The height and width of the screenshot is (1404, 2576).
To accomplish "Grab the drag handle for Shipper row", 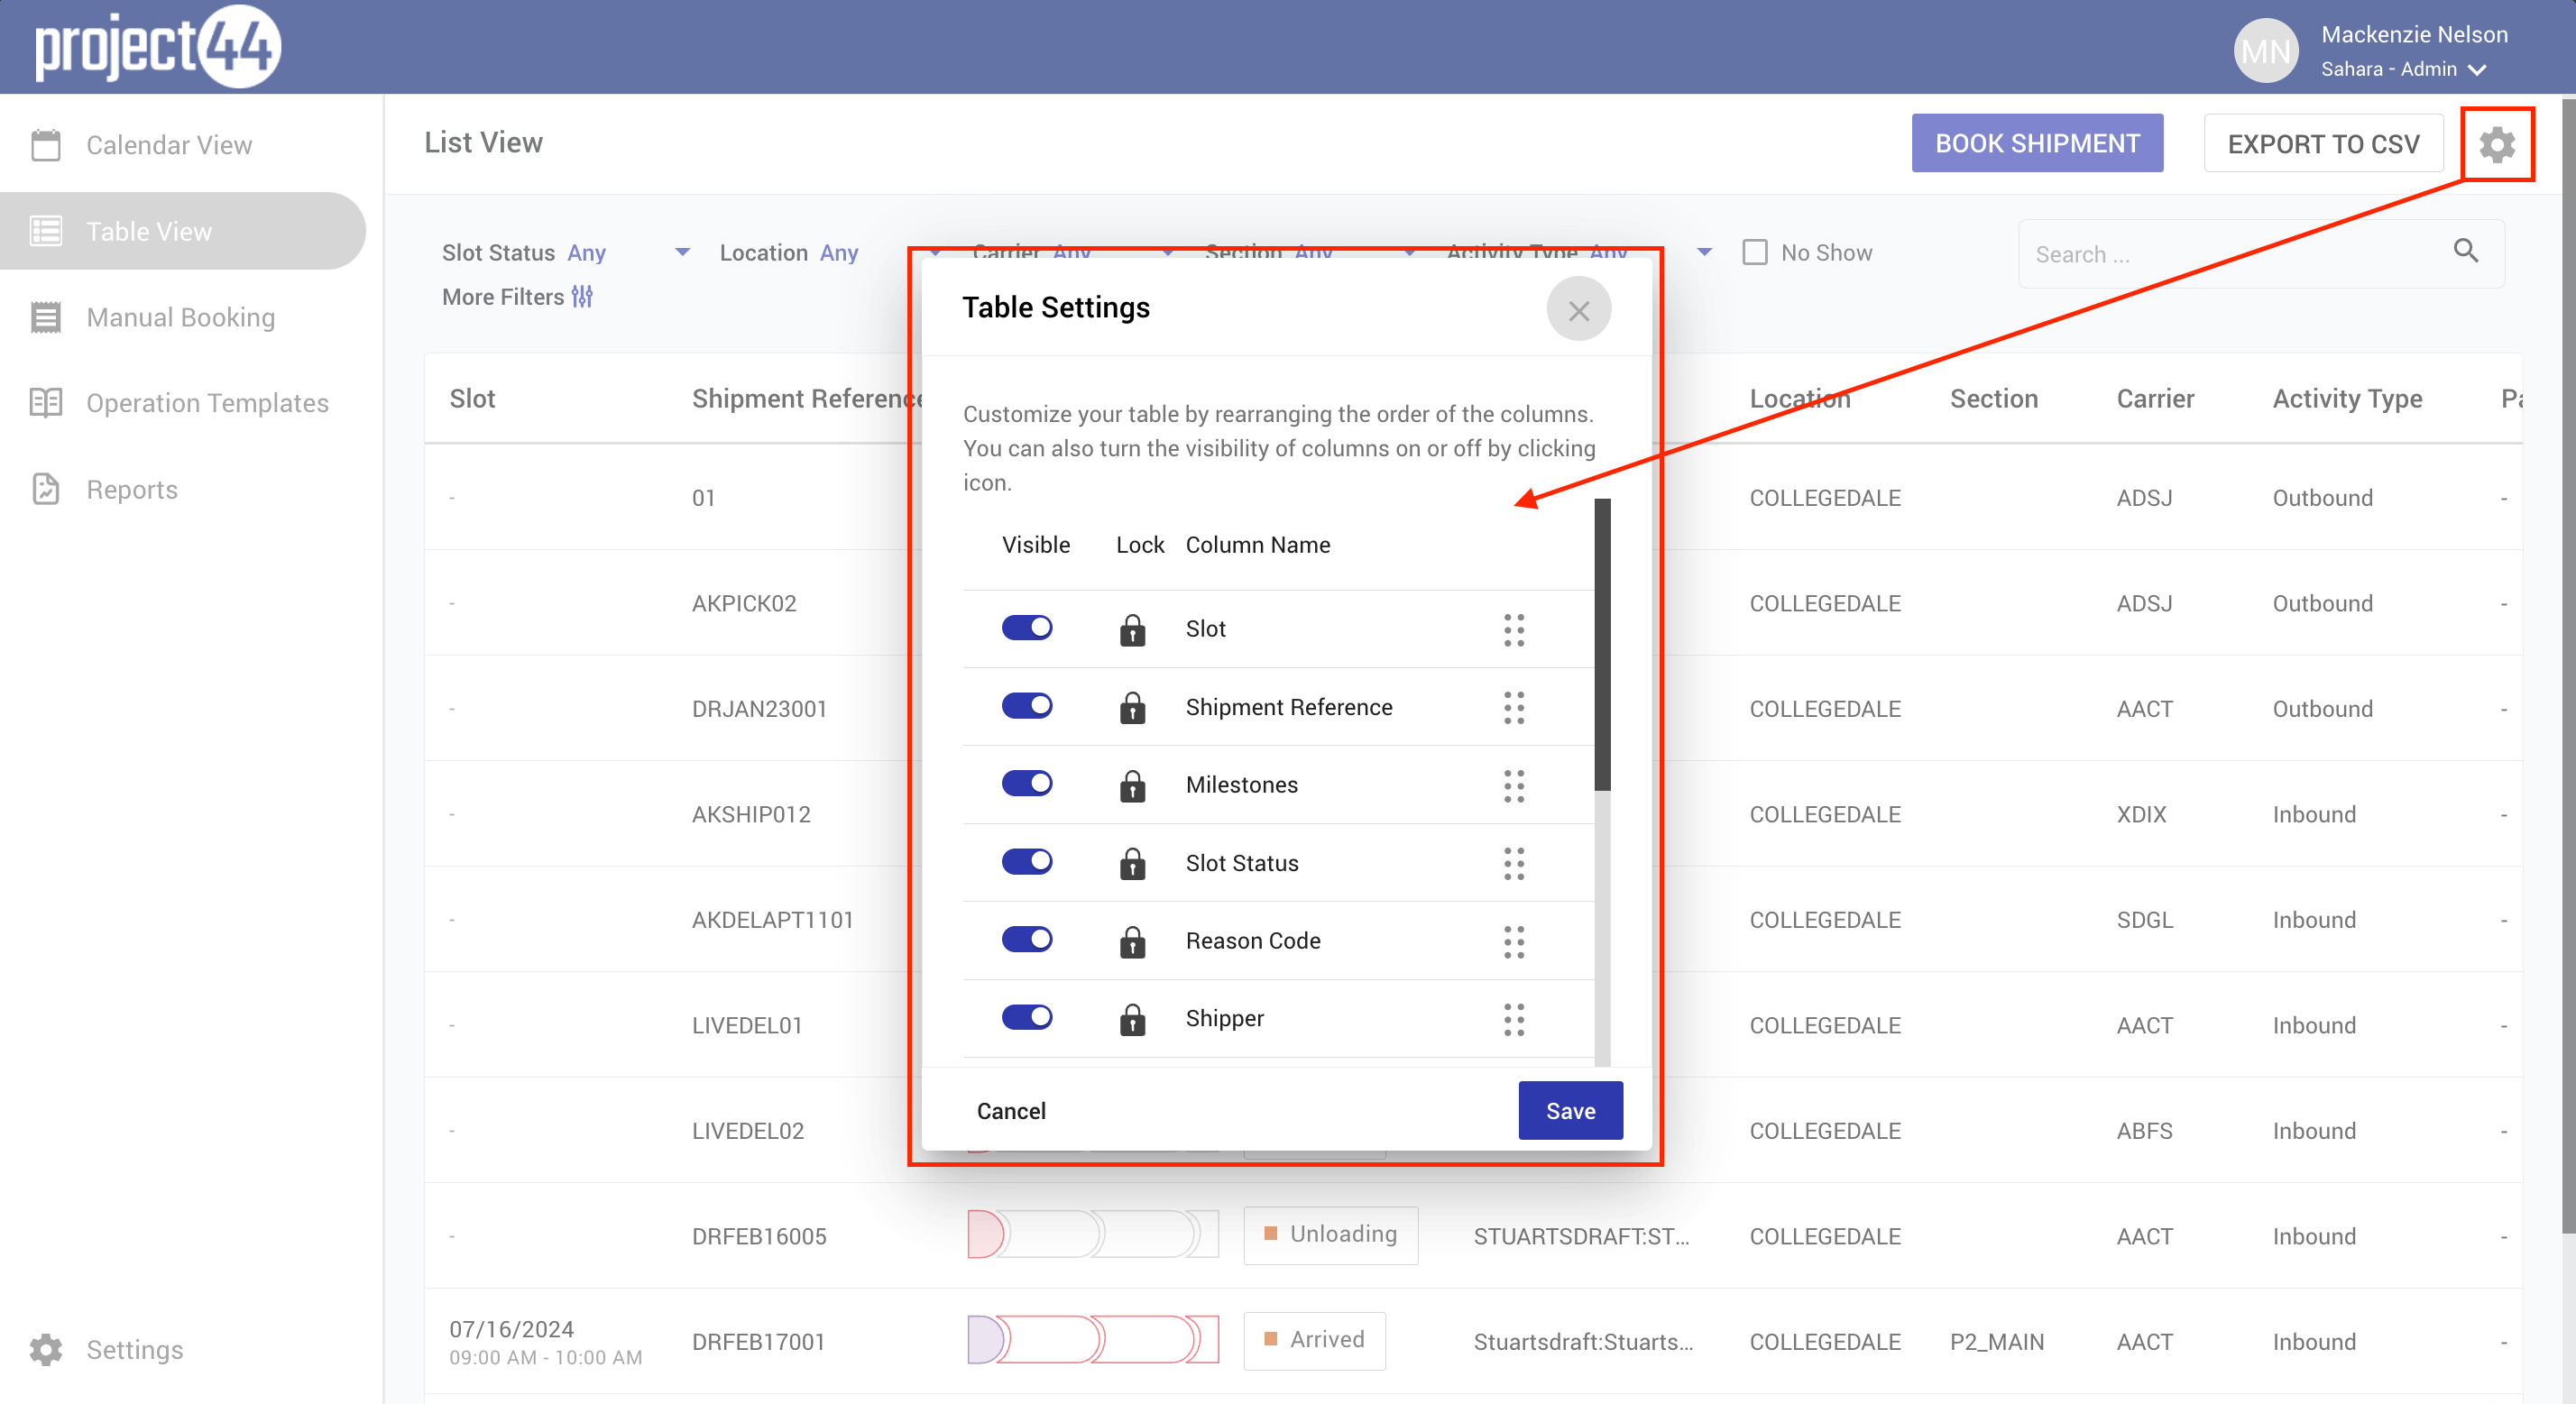I will point(1514,1020).
